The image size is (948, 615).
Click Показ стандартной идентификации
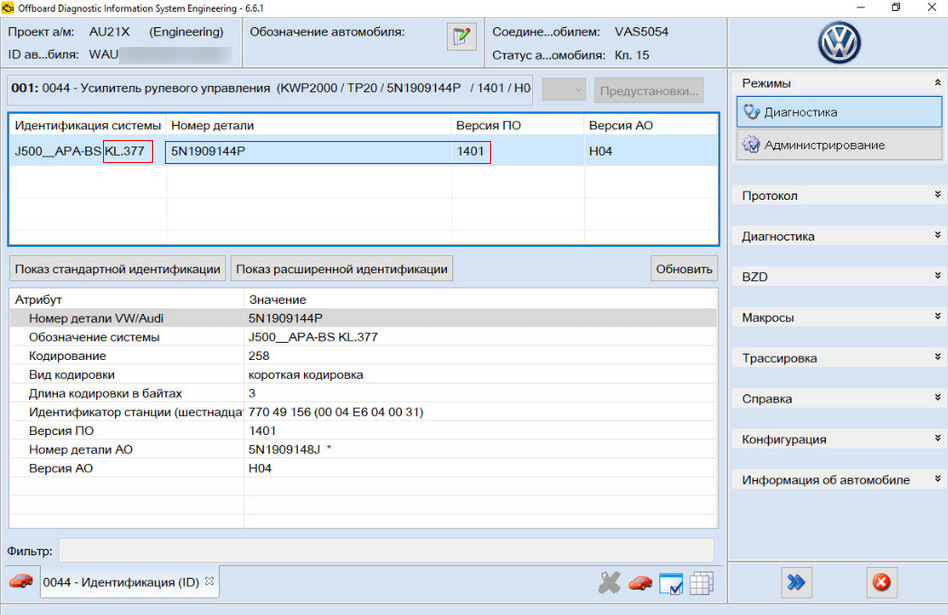coord(117,269)
